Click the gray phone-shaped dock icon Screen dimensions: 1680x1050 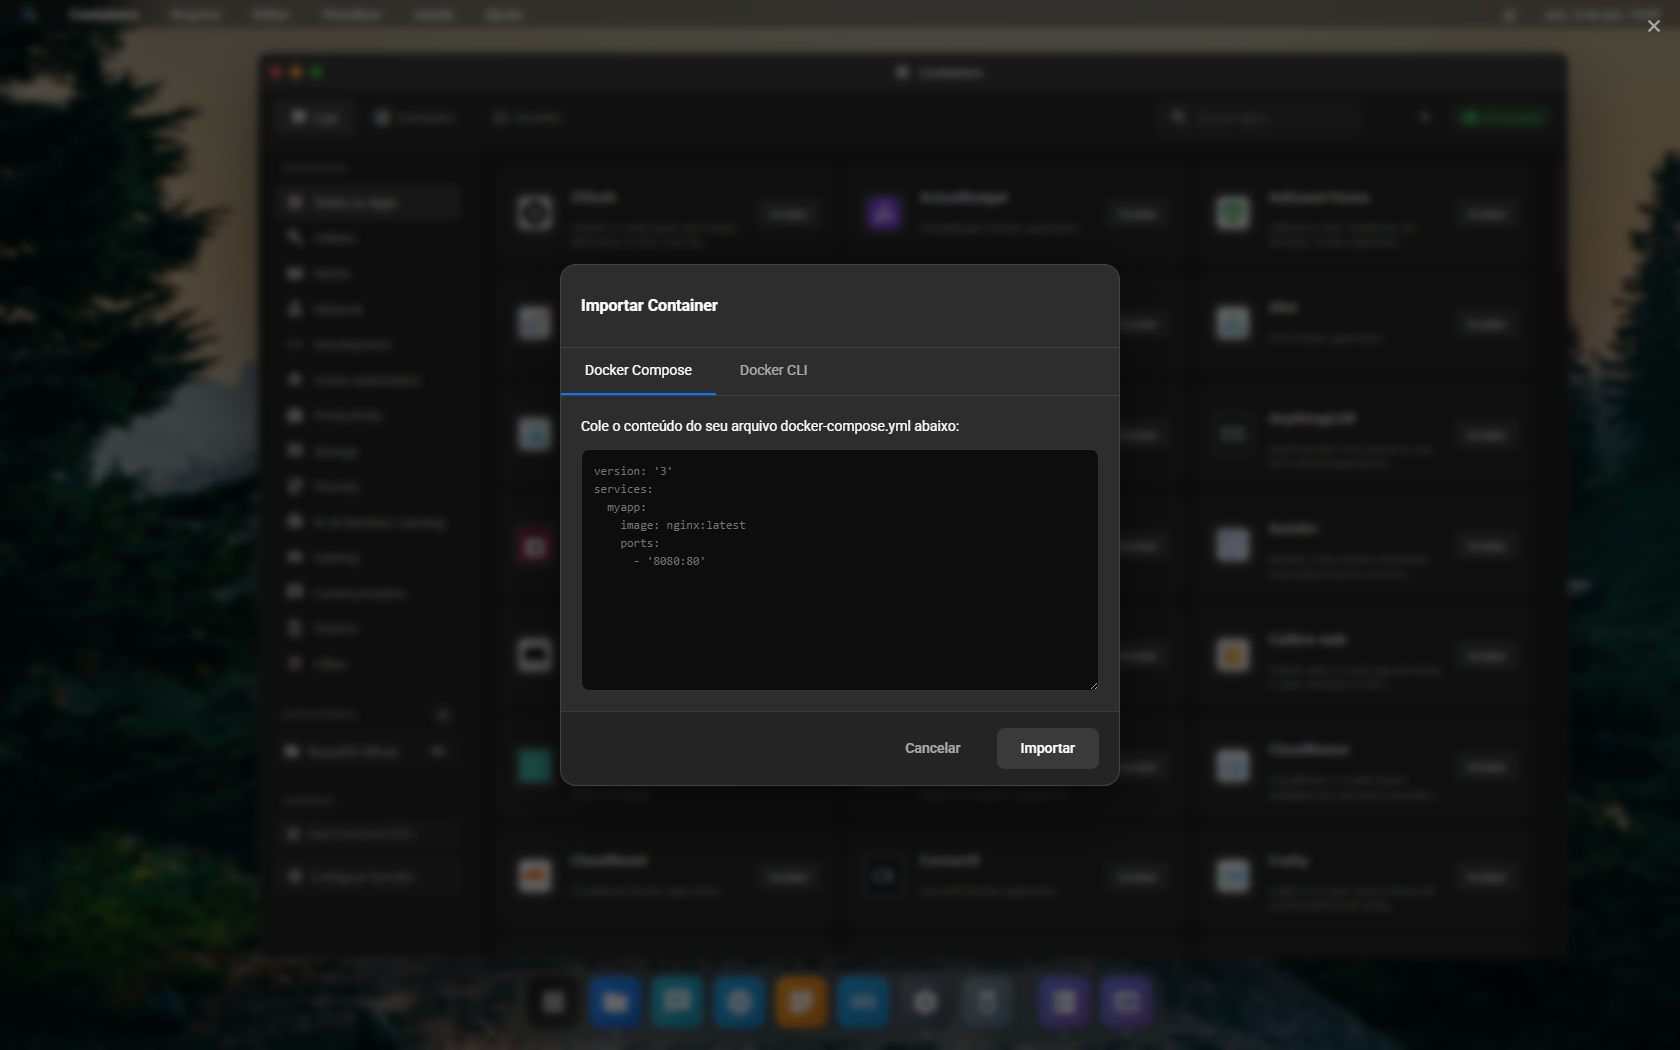987,1002
